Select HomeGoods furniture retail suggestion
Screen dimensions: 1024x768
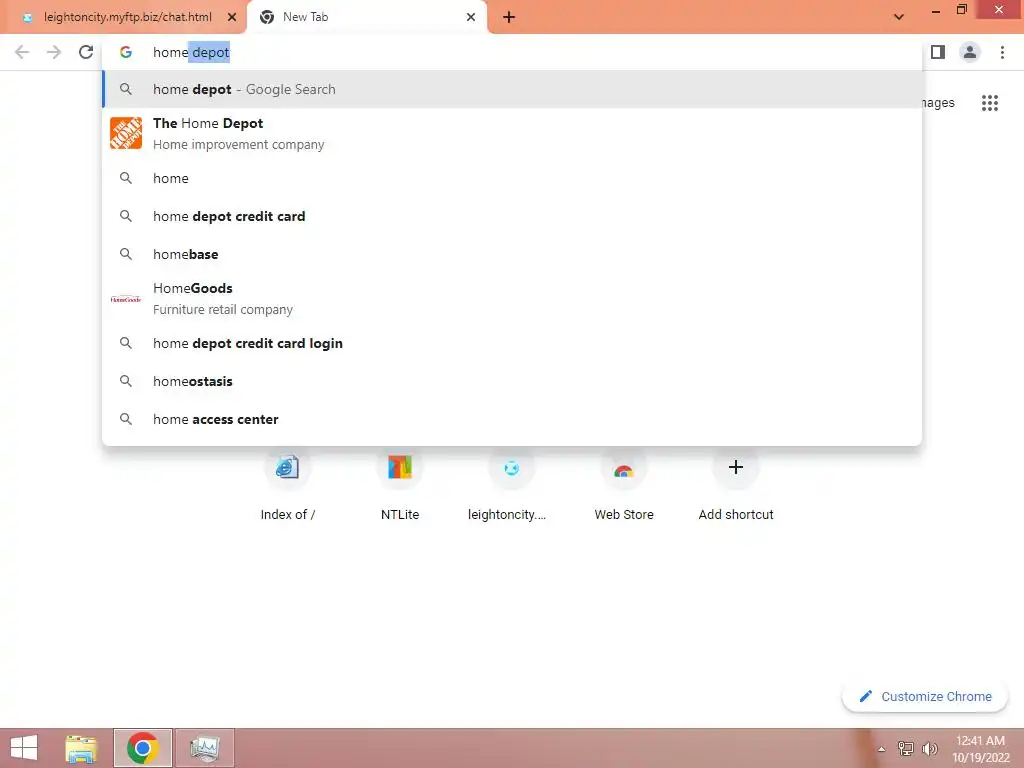(512, 298)
